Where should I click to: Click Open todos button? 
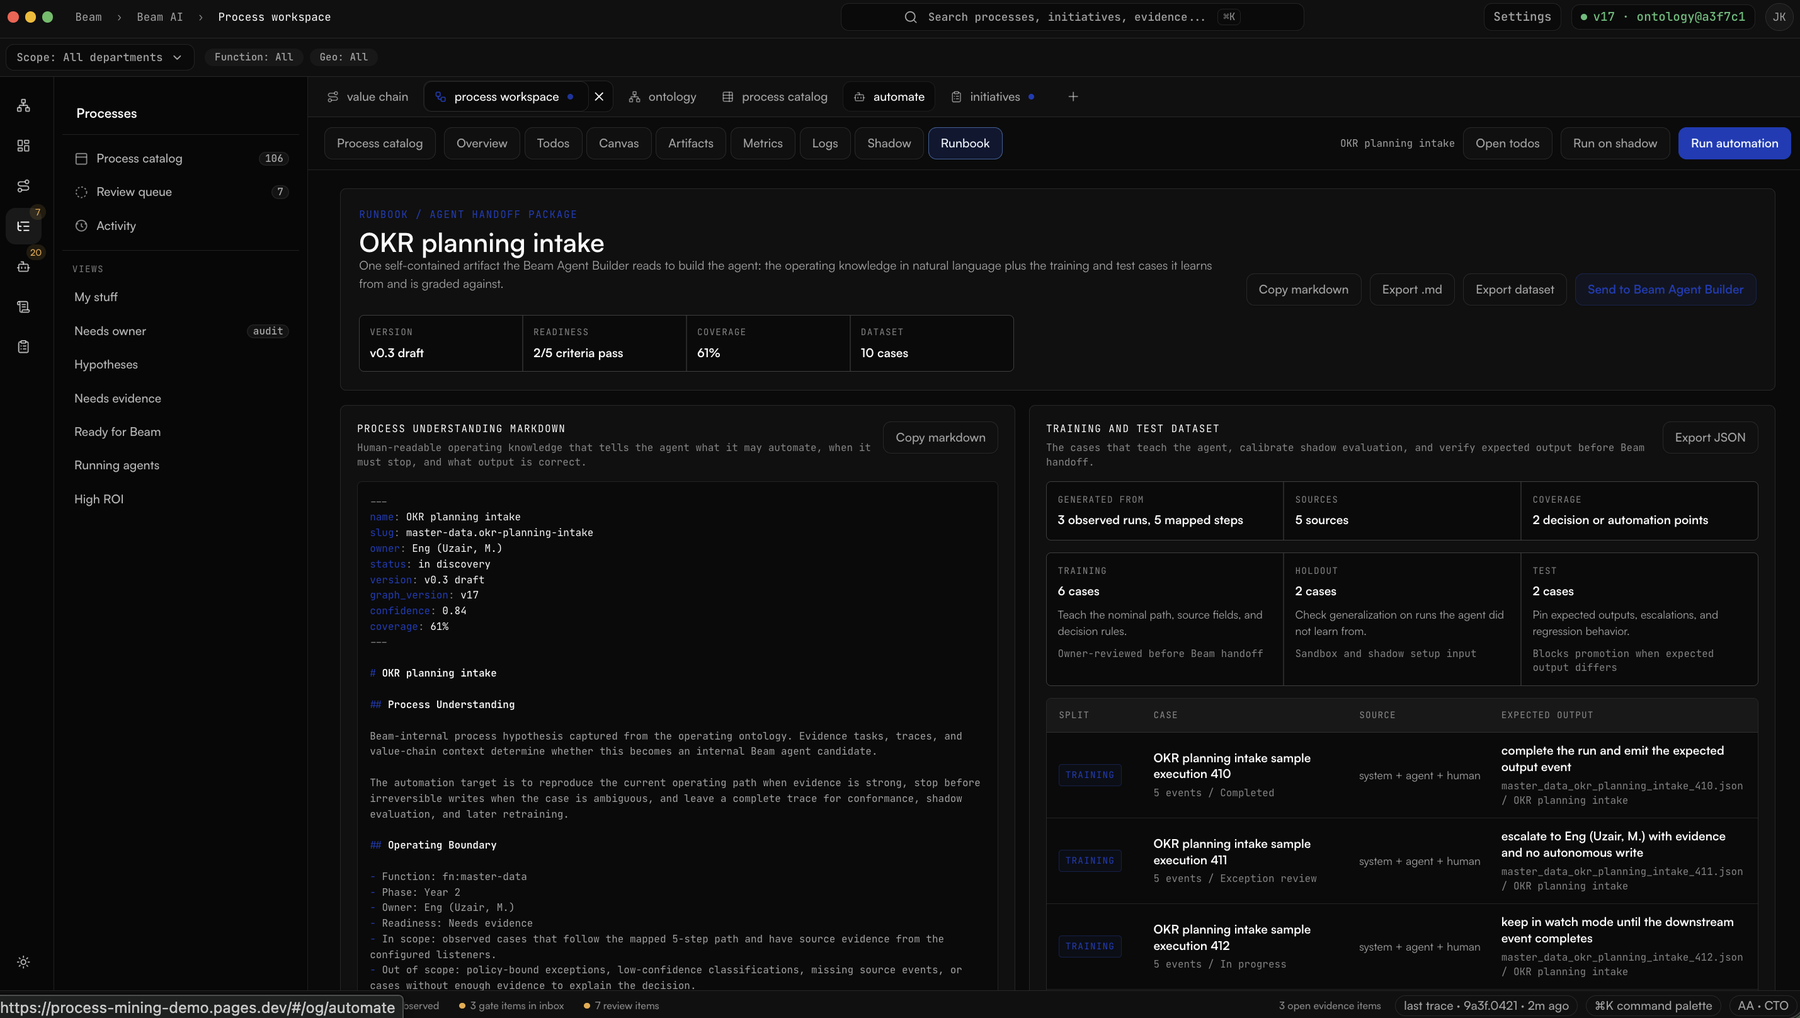1508,143
